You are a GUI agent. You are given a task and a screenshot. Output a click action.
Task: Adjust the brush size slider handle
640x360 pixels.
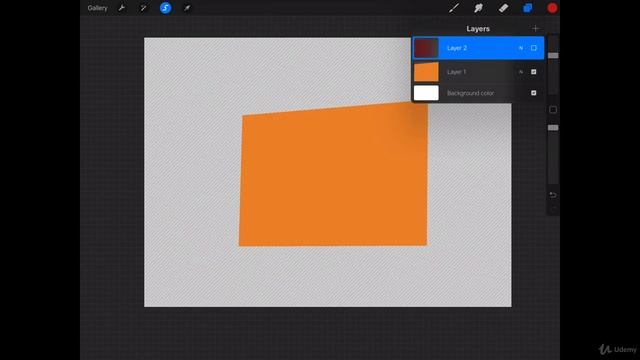tap(553, 55)
